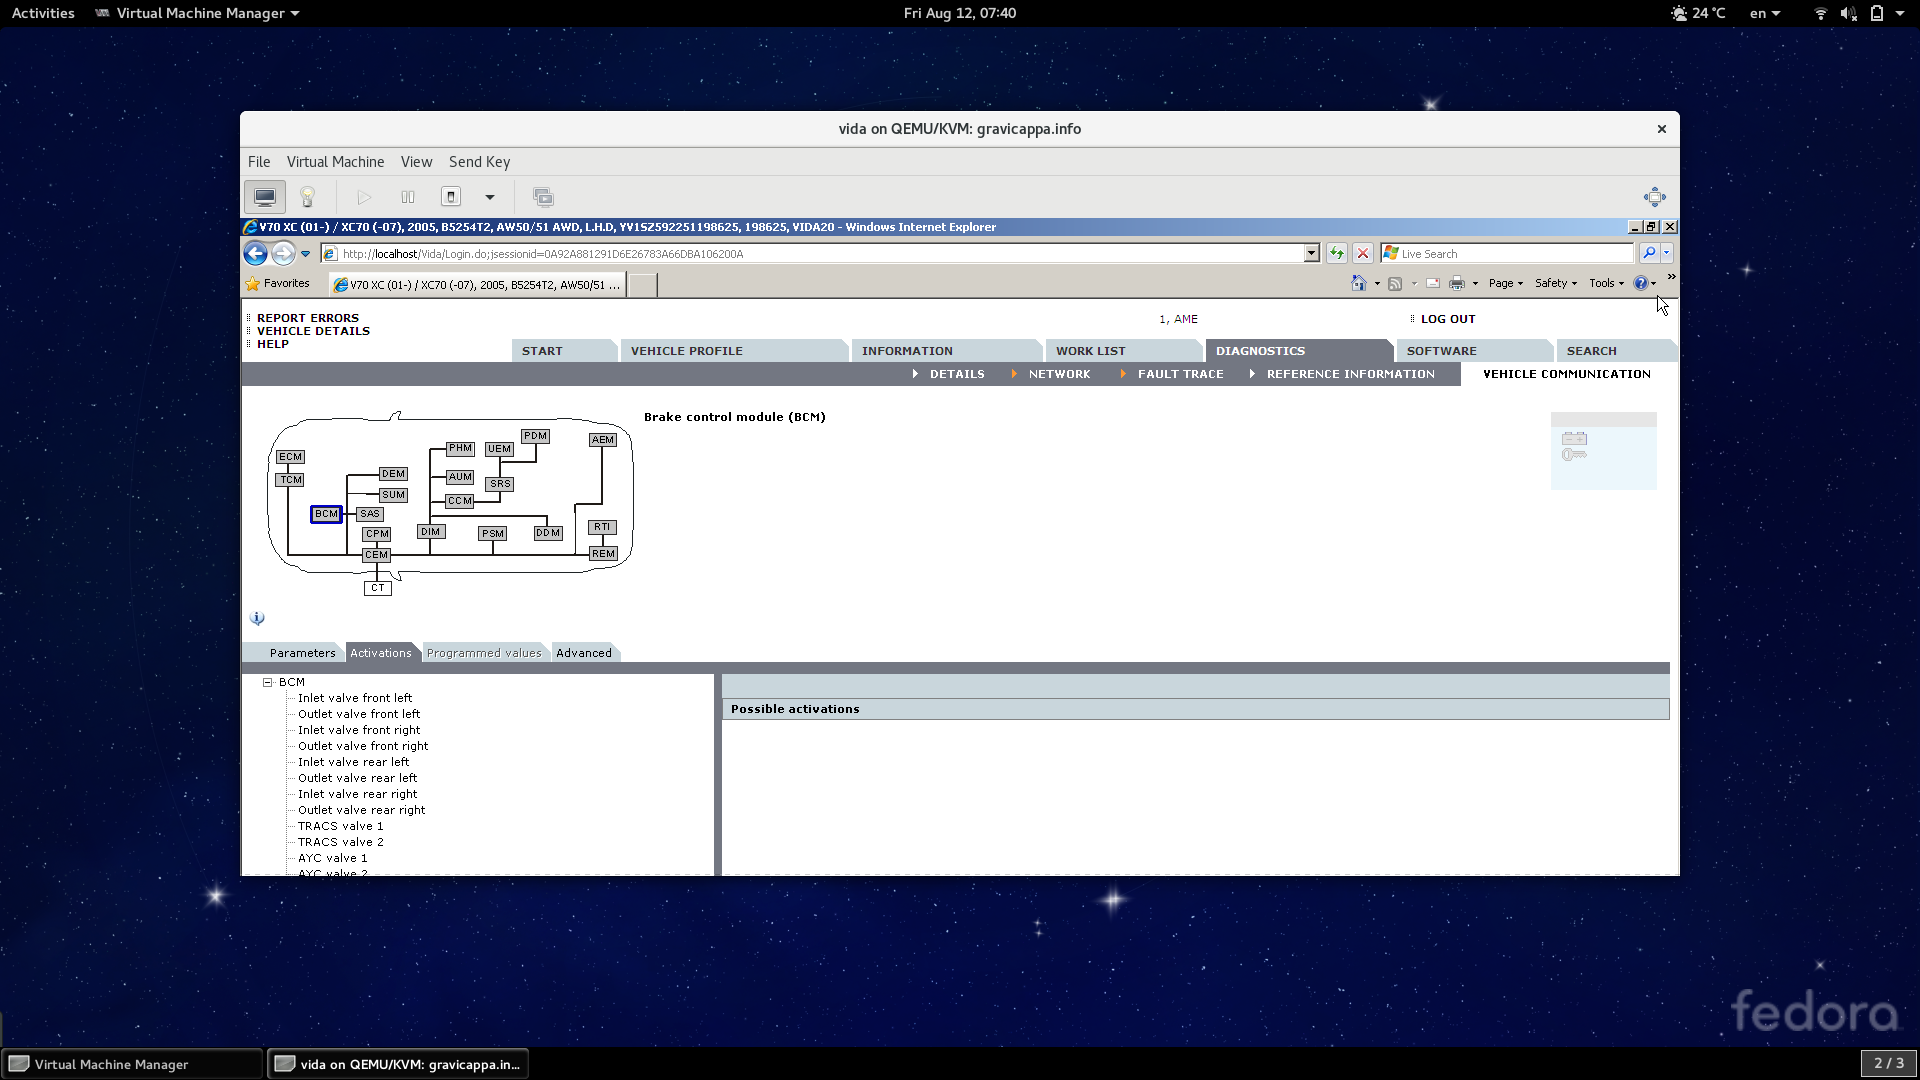
Task: Open the address bar history dropdown
Action: click(x=1311, y=254)
